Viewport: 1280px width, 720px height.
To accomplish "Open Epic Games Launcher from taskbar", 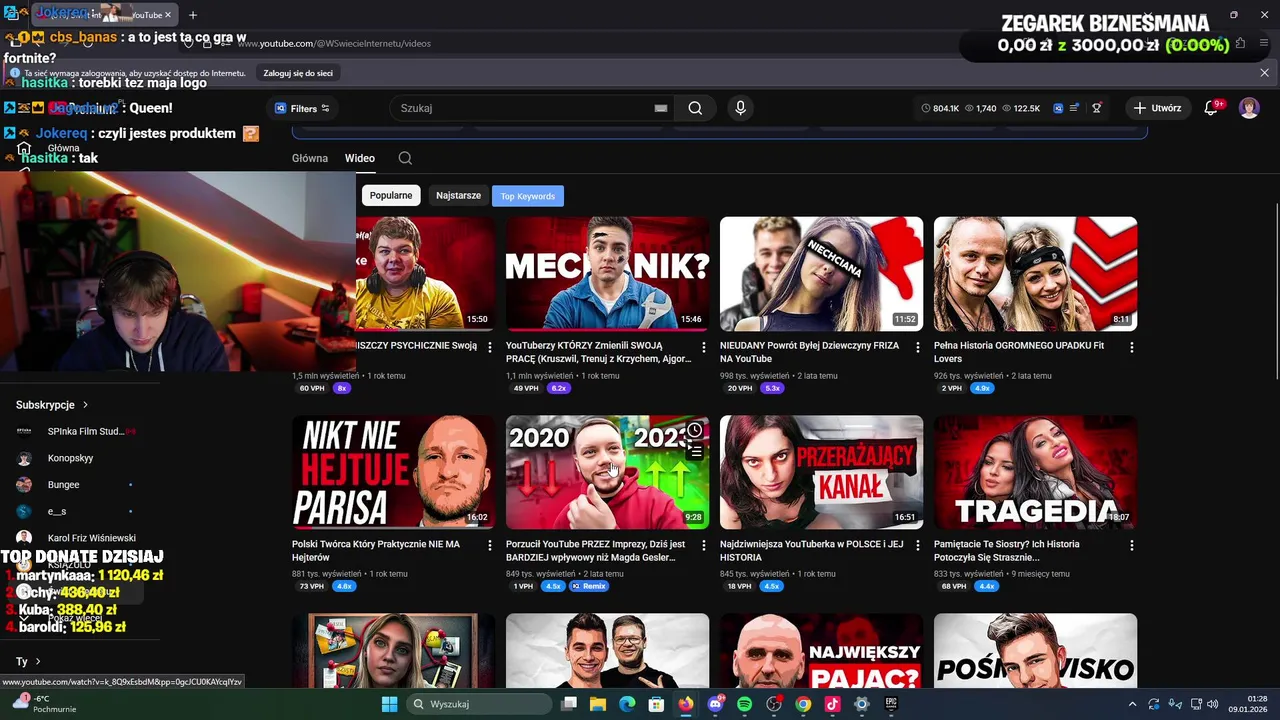I will (891, 704).
